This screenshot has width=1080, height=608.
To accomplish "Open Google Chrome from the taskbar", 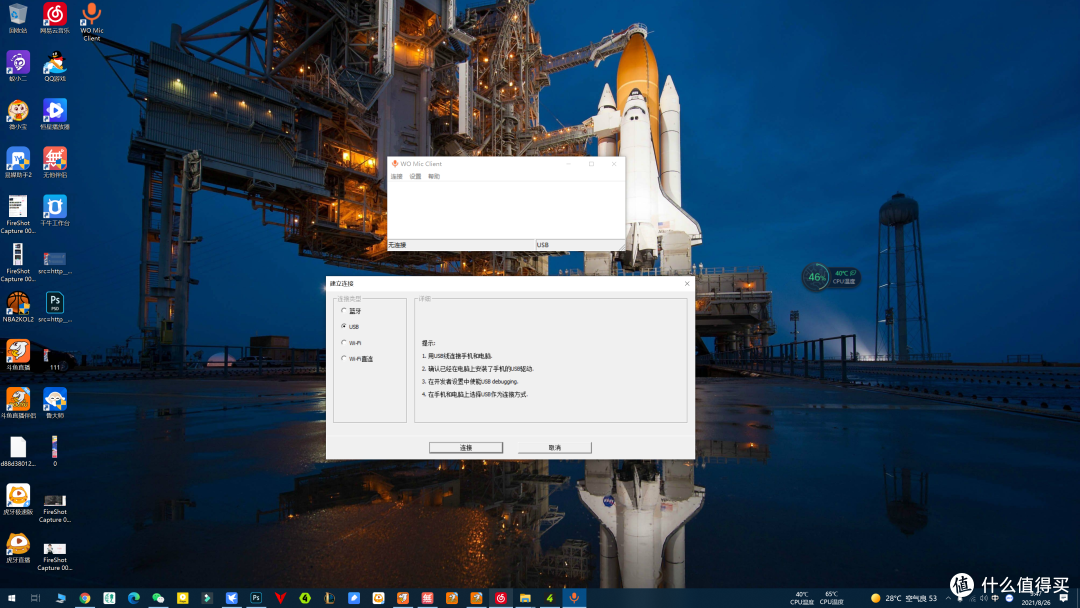I will (85, 598).
